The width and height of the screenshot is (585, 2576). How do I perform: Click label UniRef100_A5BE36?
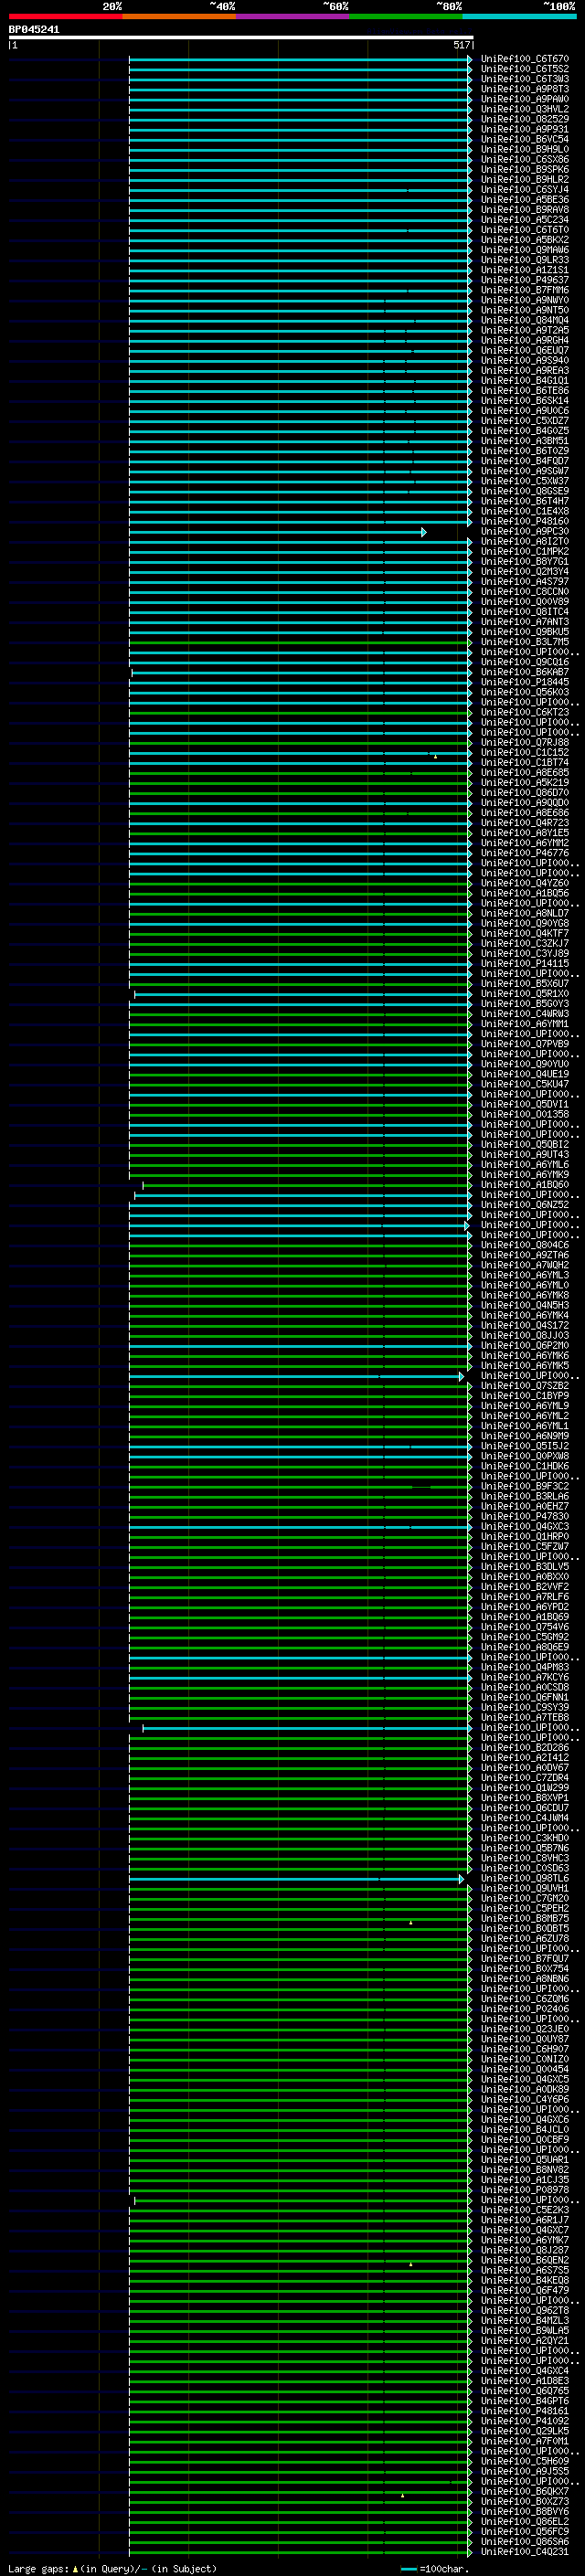coord(524,200)
